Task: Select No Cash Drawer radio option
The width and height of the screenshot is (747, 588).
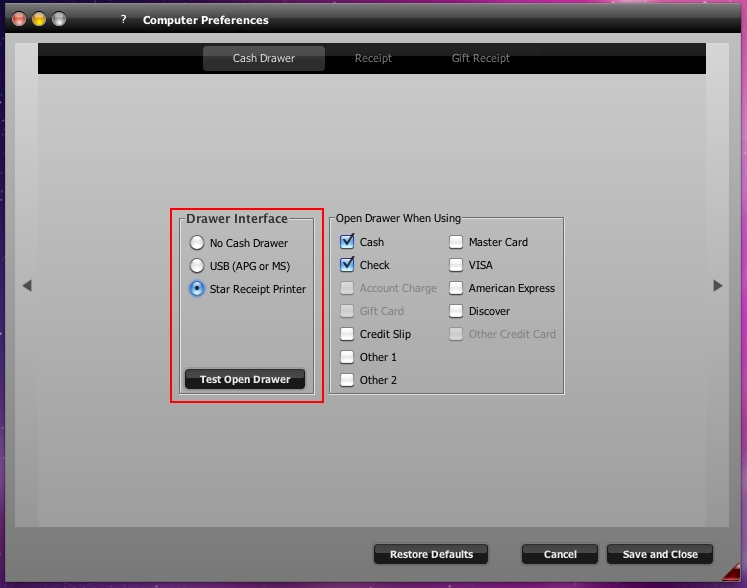Action: (x=197, y=243)
